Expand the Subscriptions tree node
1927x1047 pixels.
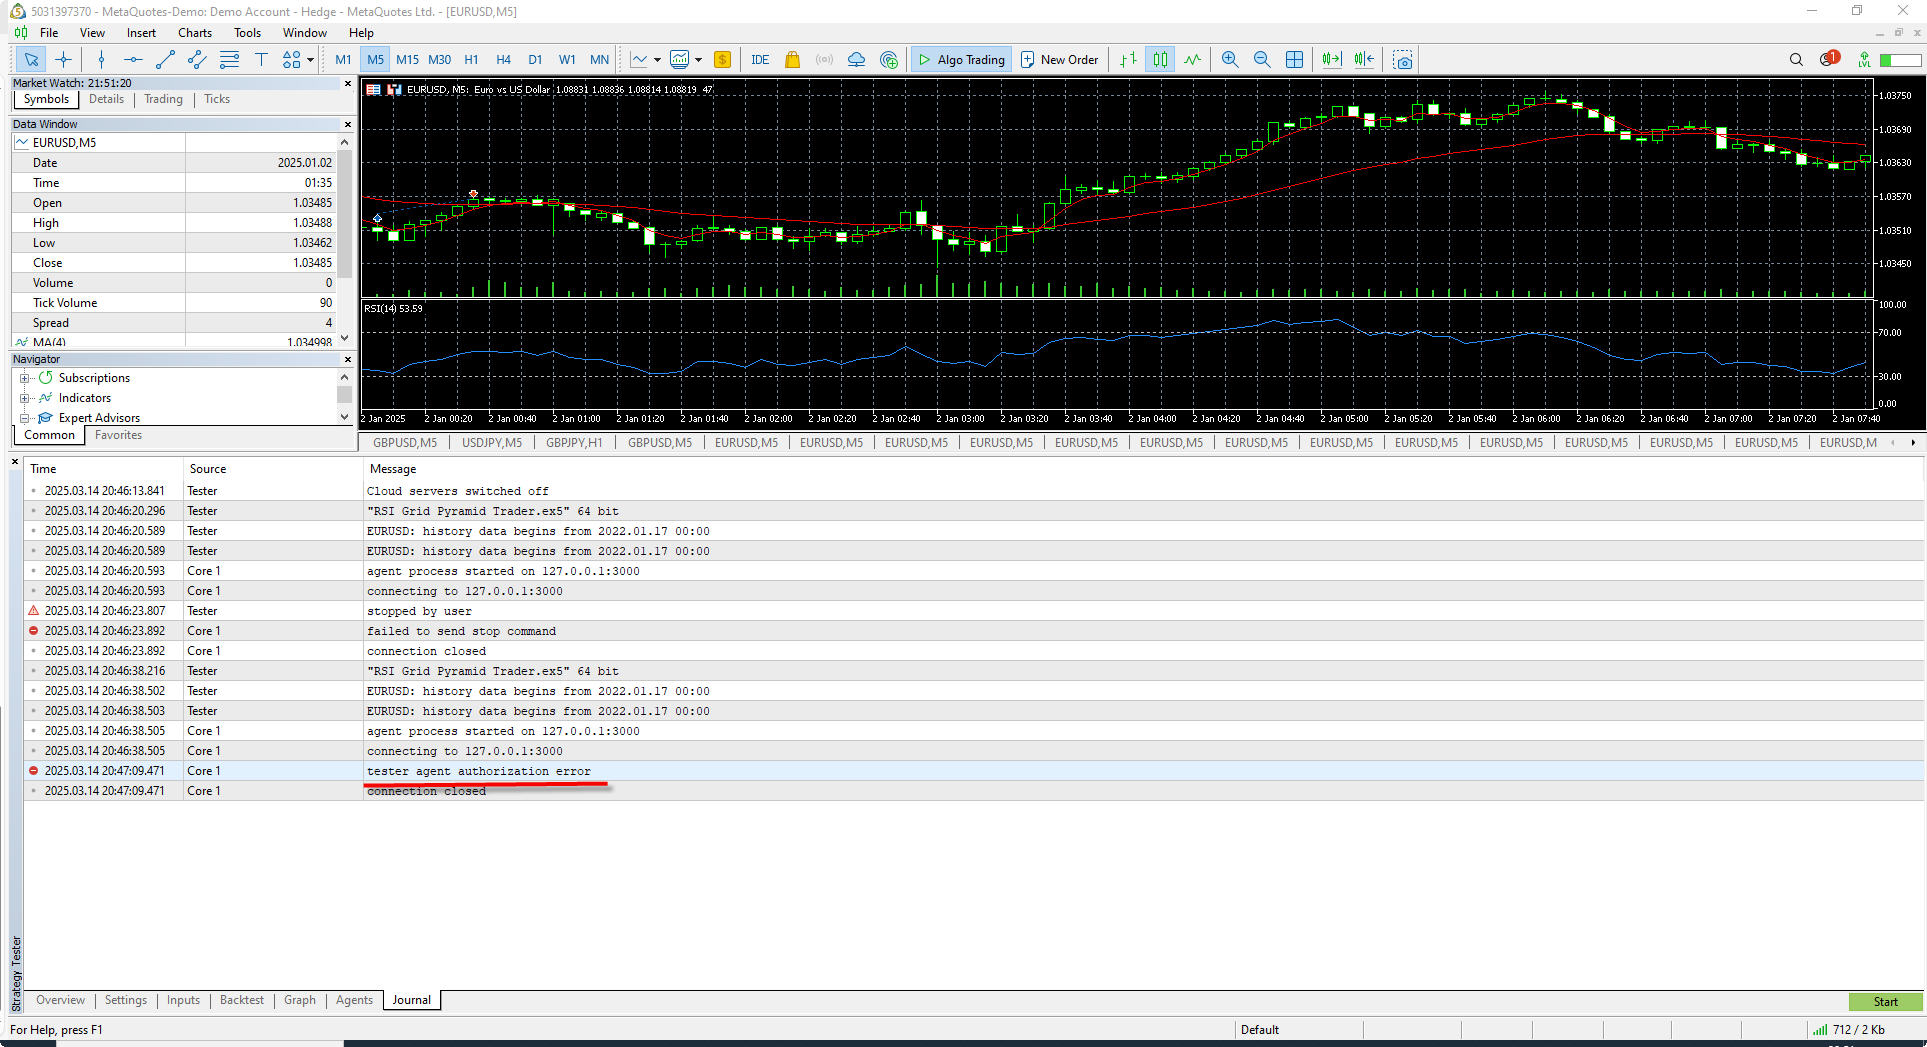click(25, 378)
